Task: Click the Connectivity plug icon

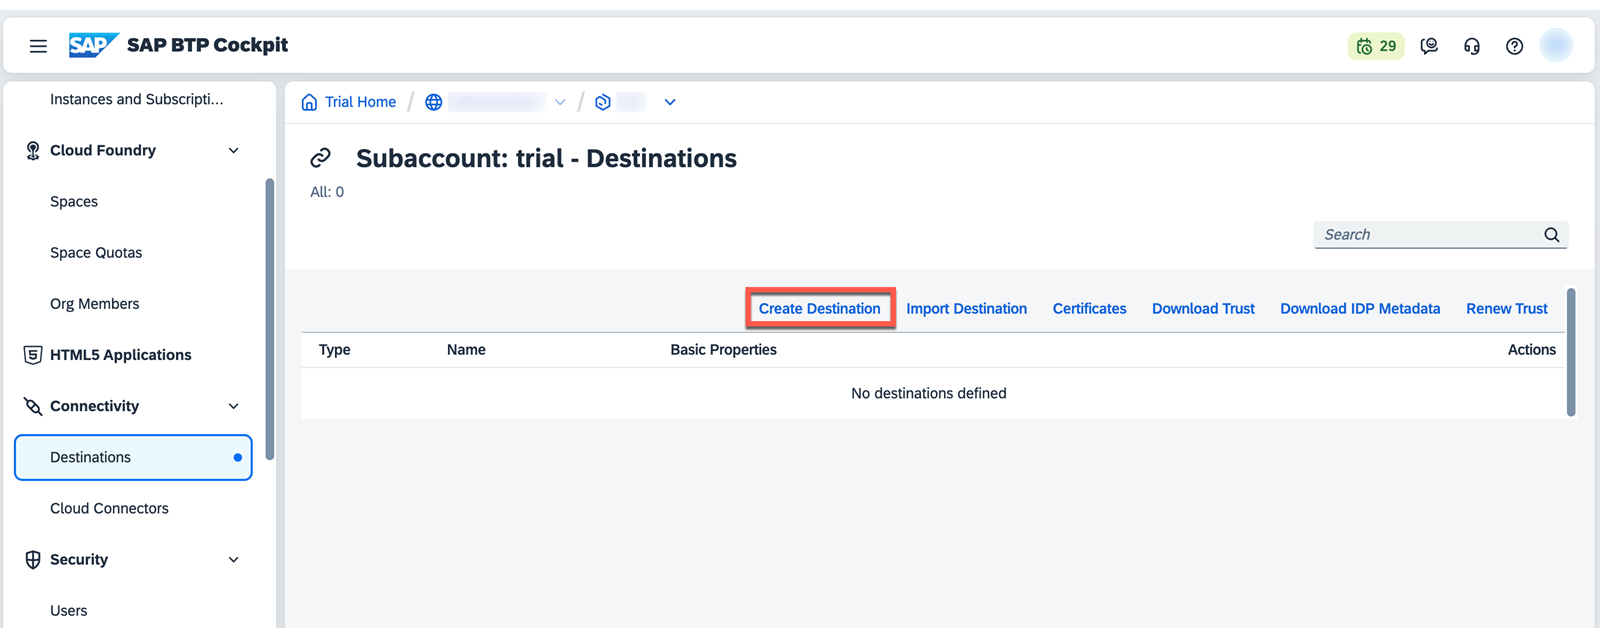Action: 33,406
